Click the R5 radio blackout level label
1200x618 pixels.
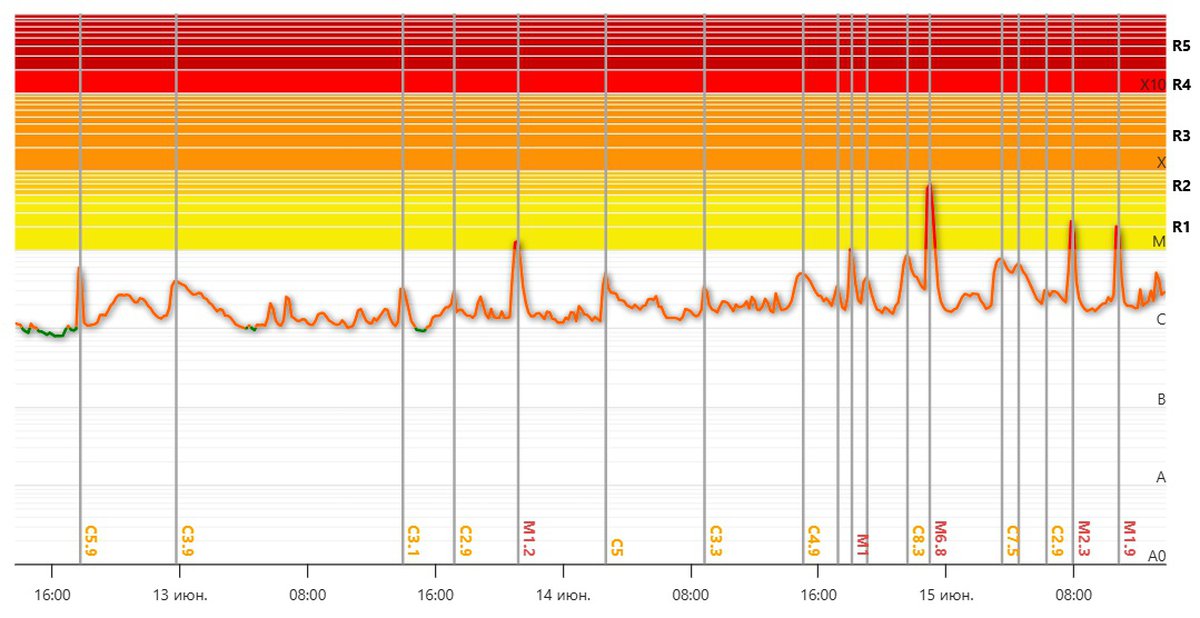pos(1181,46)
